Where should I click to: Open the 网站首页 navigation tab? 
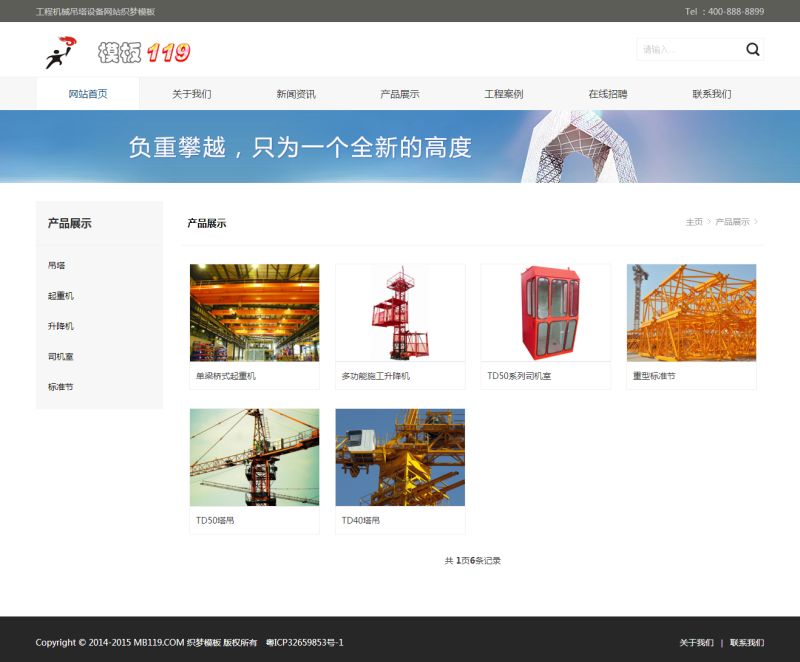pos(88,94)
